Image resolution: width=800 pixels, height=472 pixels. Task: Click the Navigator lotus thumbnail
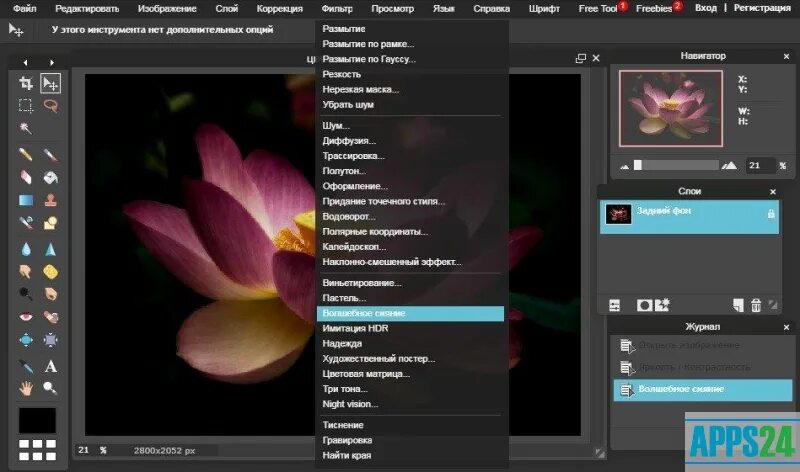(670, 108)
